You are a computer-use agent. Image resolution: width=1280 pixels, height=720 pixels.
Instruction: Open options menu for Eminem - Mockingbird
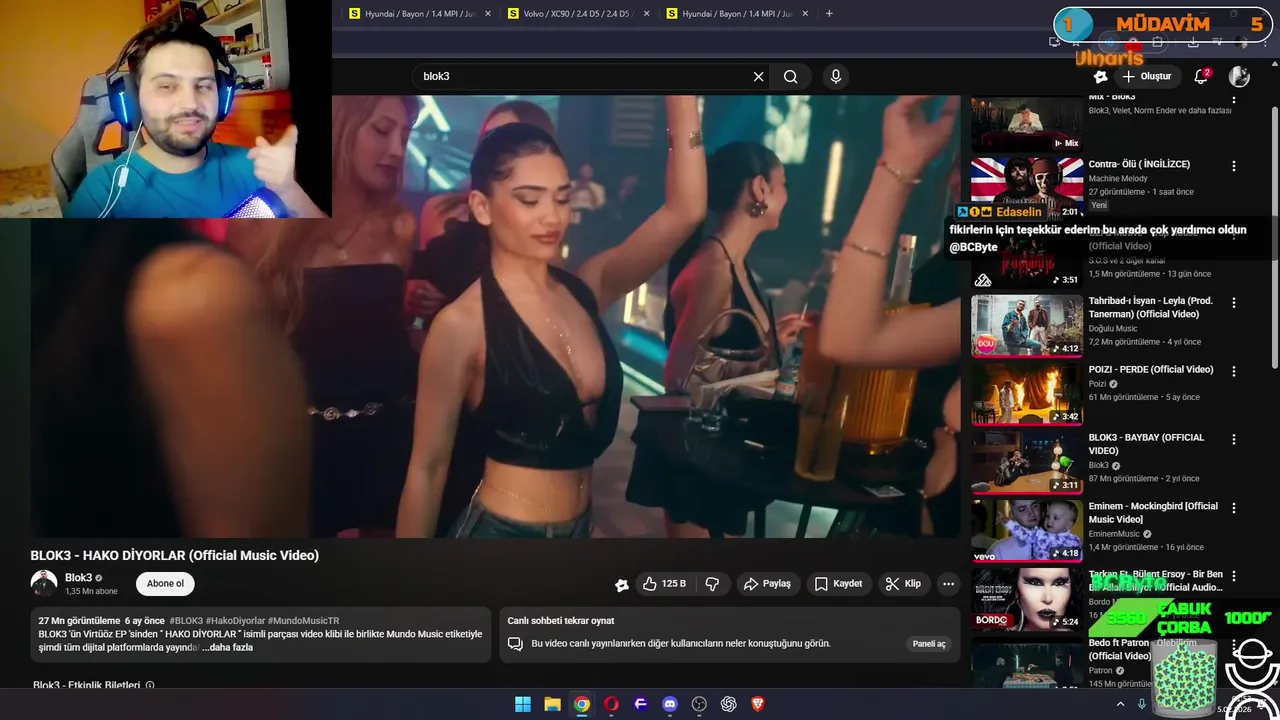[1233, 508]
